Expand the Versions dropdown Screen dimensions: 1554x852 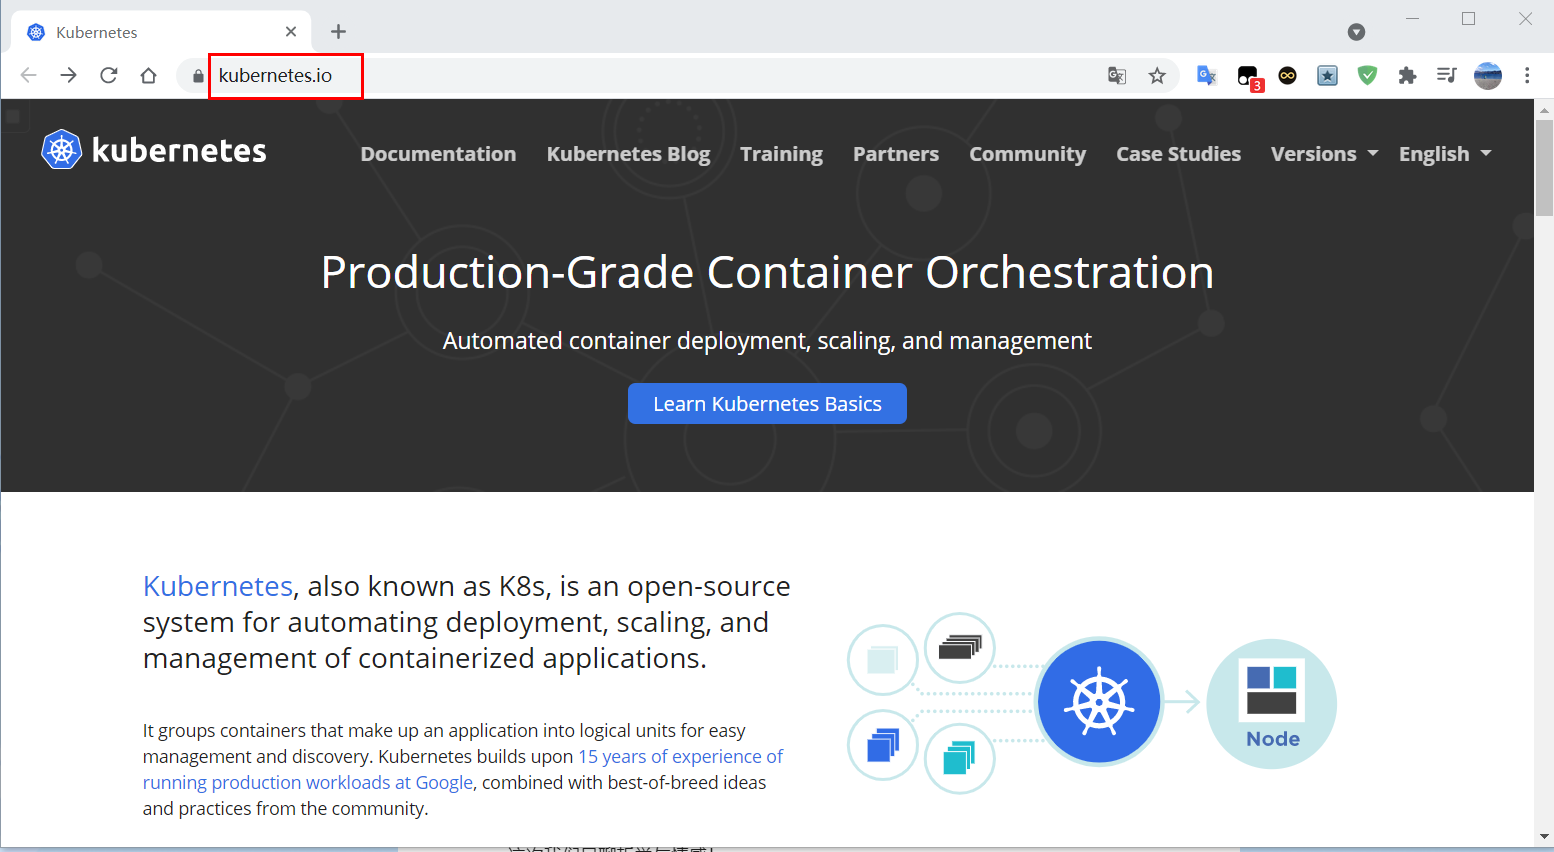click(x=1324, y=154)
